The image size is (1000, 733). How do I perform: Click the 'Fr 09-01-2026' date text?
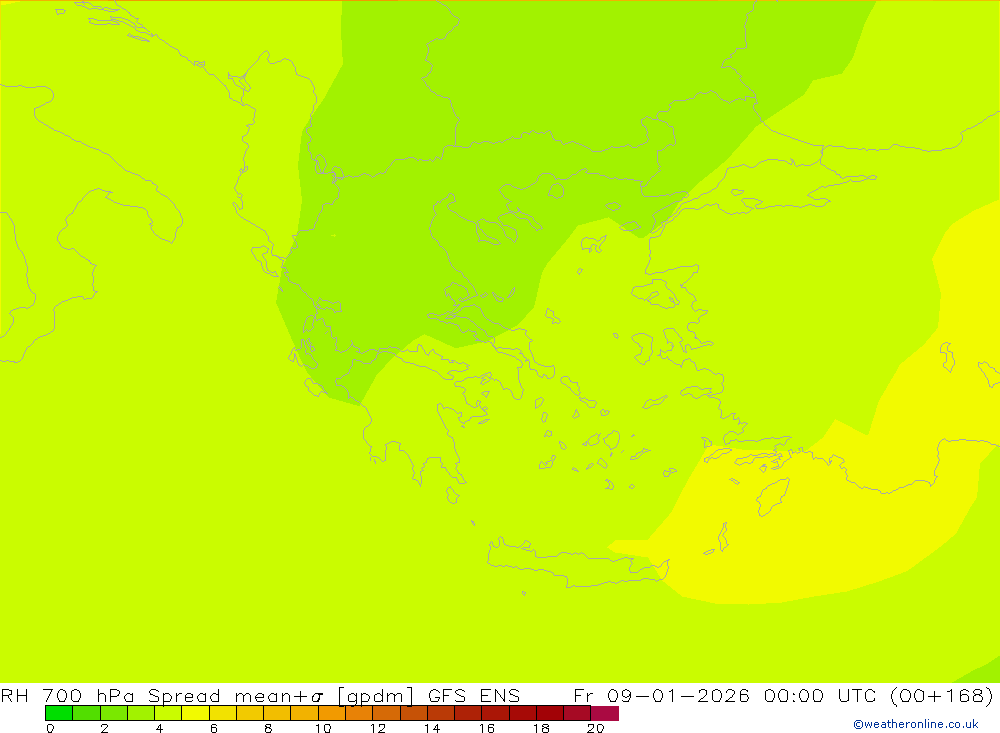(x=662, y=695)
